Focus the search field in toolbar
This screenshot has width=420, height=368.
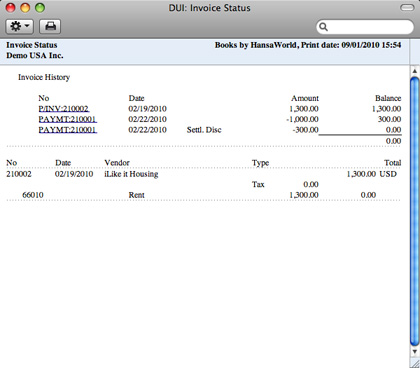click(365, 27)
